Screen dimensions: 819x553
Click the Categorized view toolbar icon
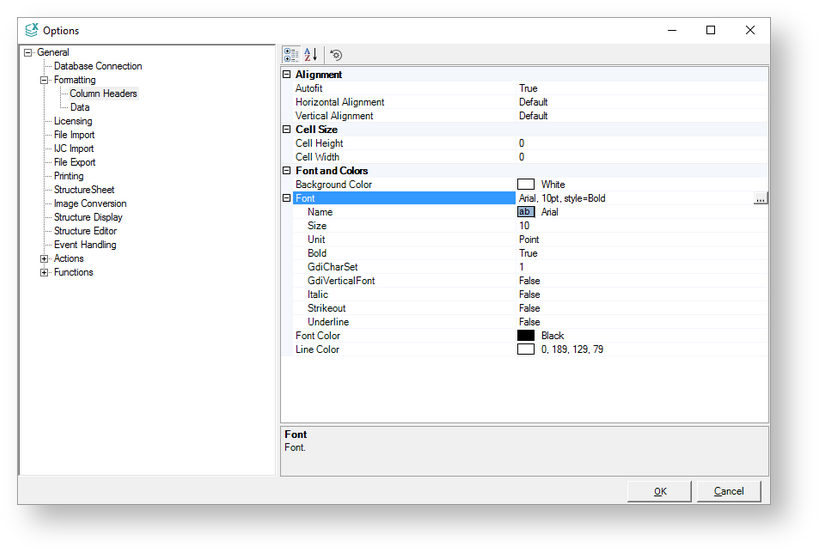pyautogui.click(x=291, y=55)
